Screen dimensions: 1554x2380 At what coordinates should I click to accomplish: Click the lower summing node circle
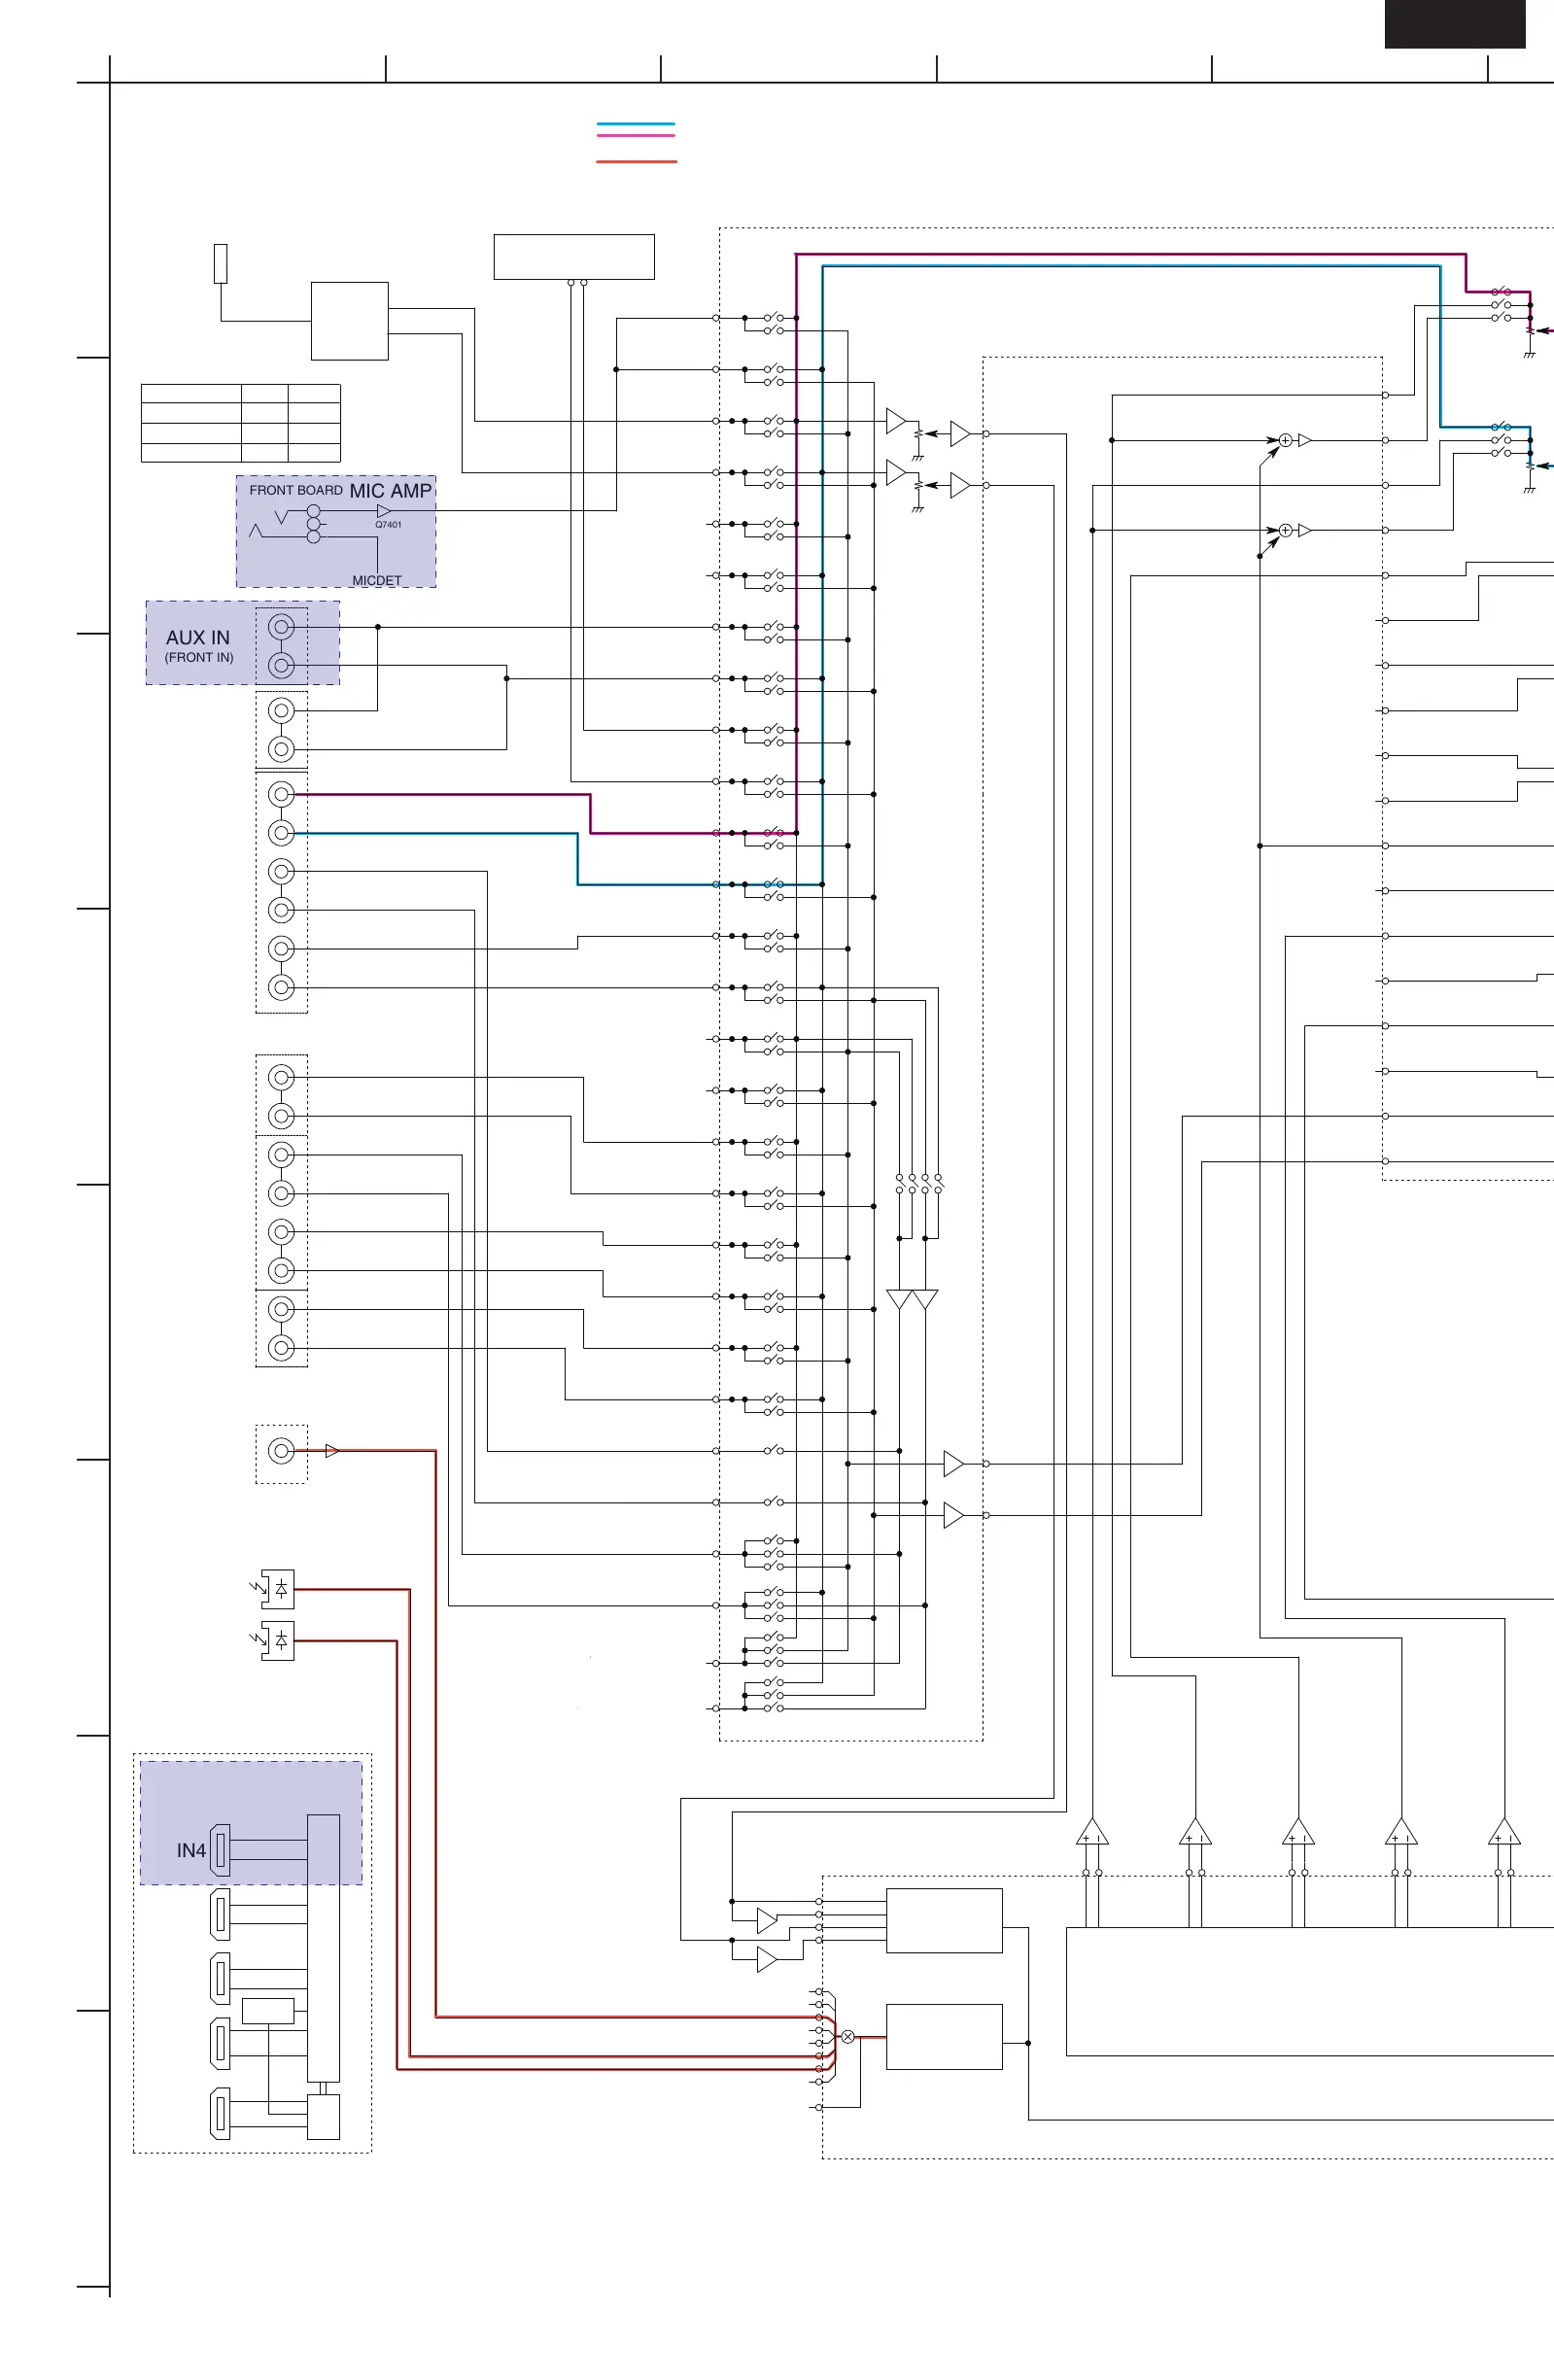[1285, 530]
